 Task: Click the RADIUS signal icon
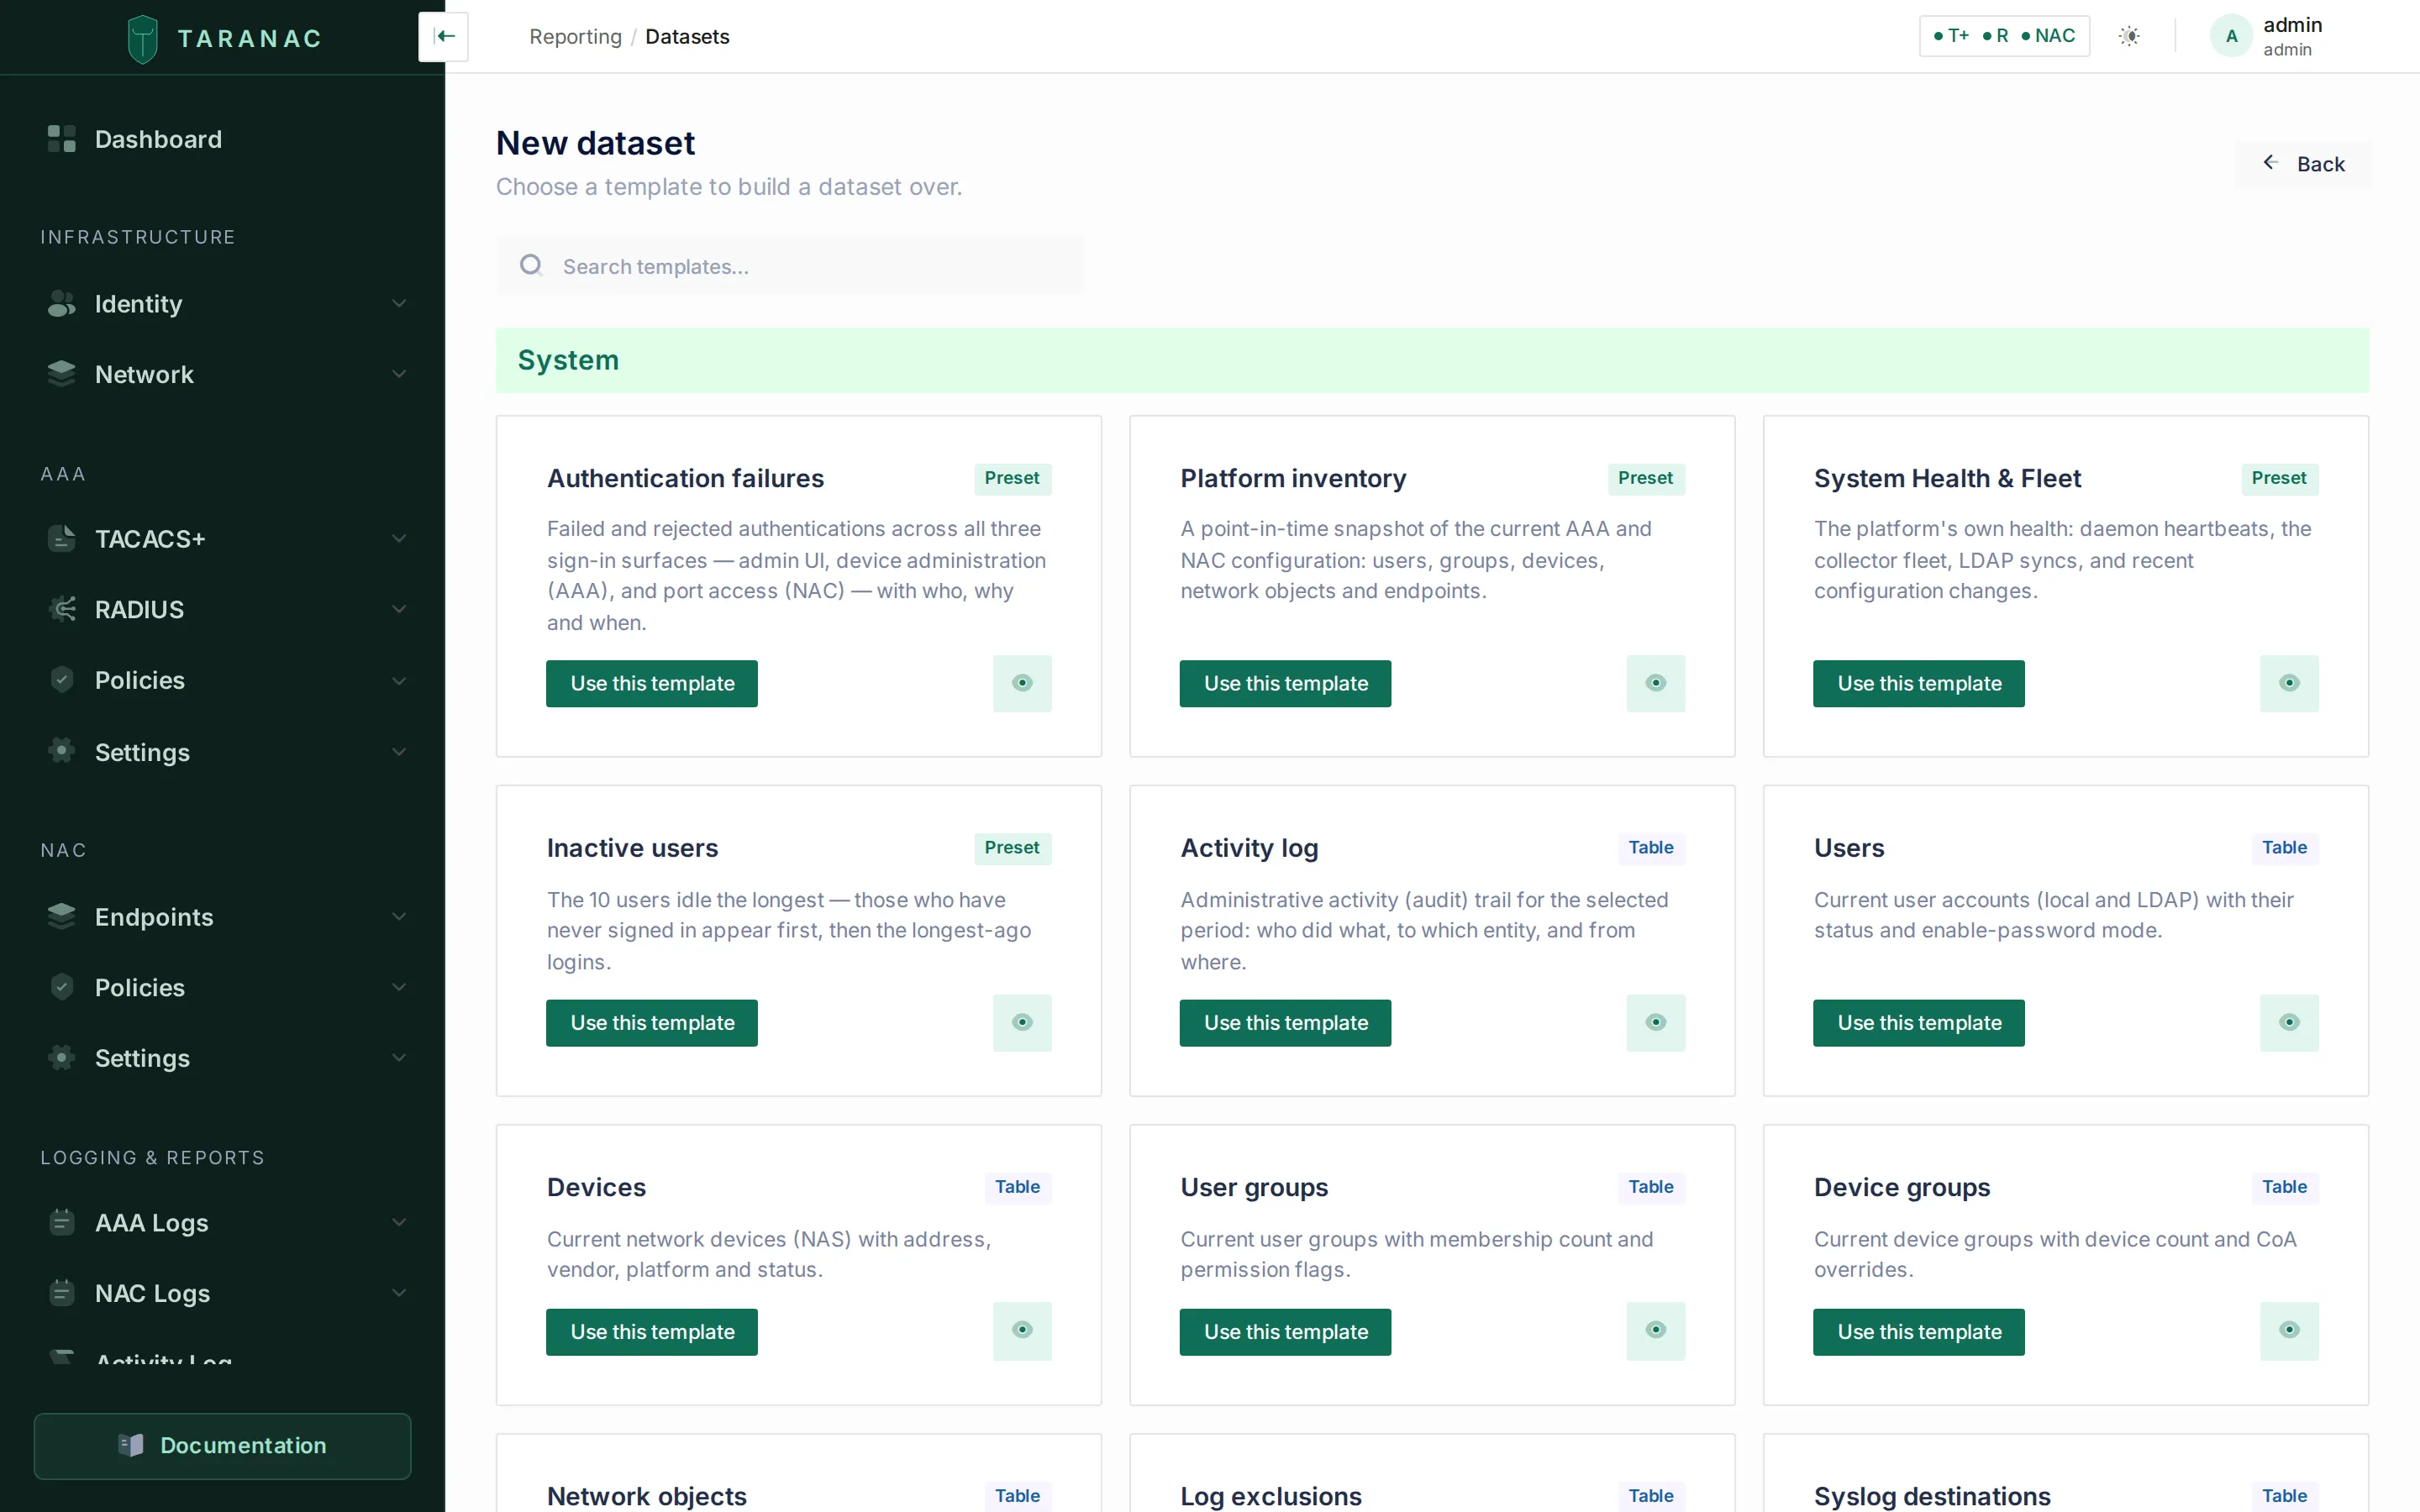[x=61, y=609]
